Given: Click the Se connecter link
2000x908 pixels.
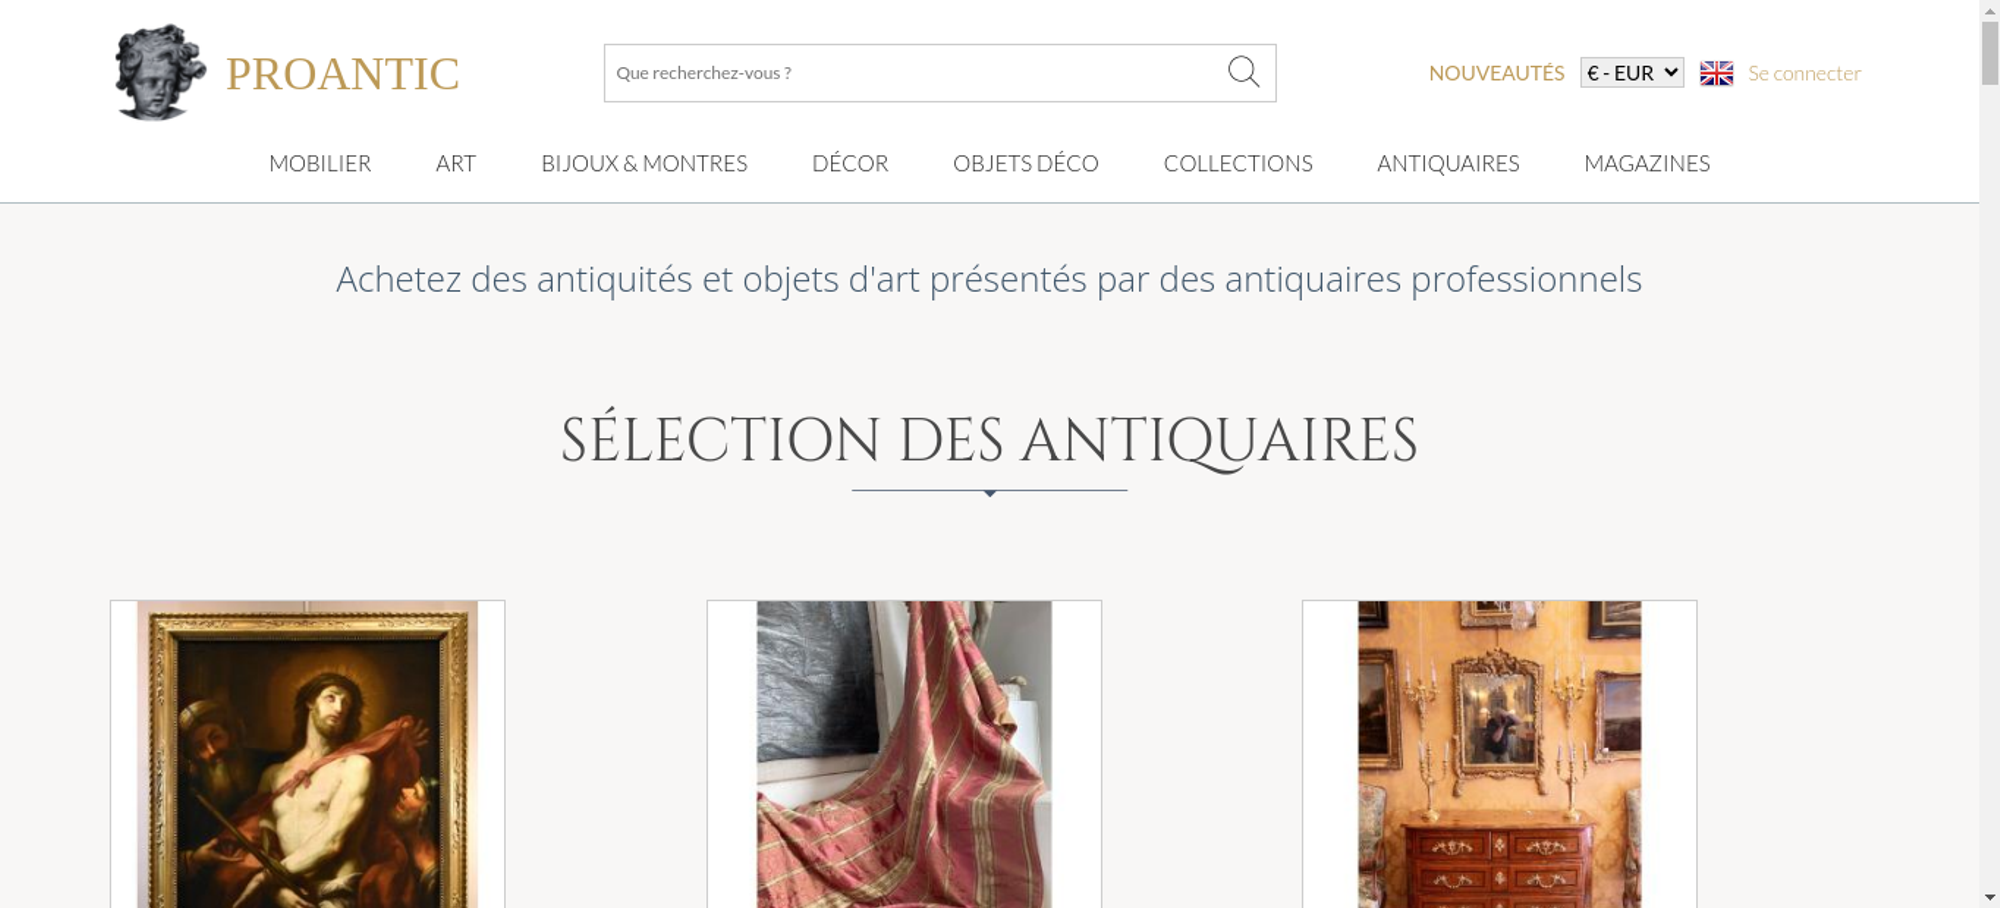Looking at the screenshot, I should [x=1804, y=73].
